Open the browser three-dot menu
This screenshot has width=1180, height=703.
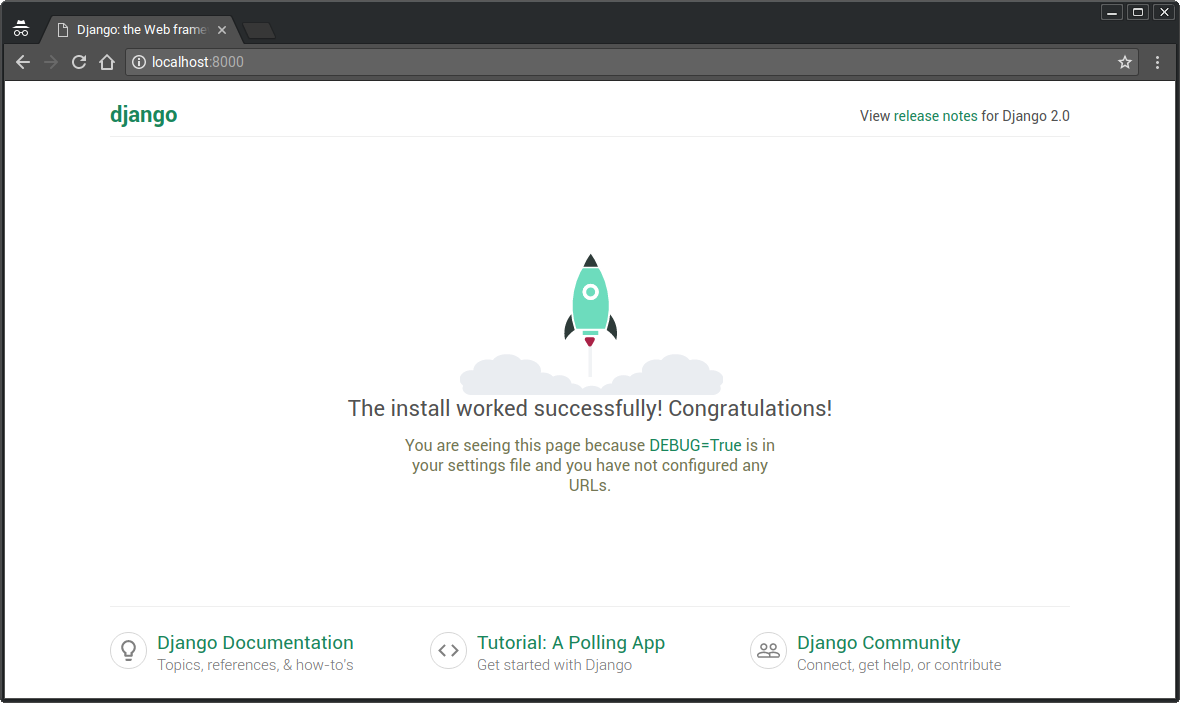coord(1157,61)
